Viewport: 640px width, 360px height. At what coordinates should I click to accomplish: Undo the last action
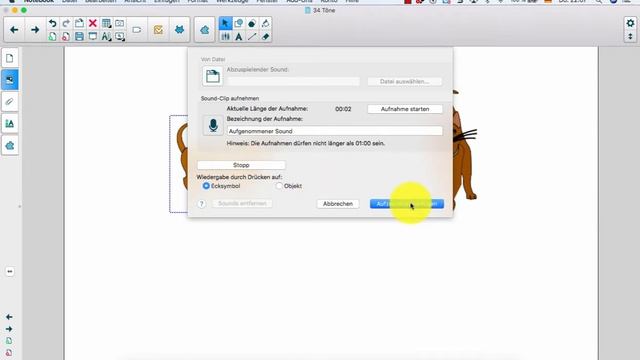tap(53, 23)
